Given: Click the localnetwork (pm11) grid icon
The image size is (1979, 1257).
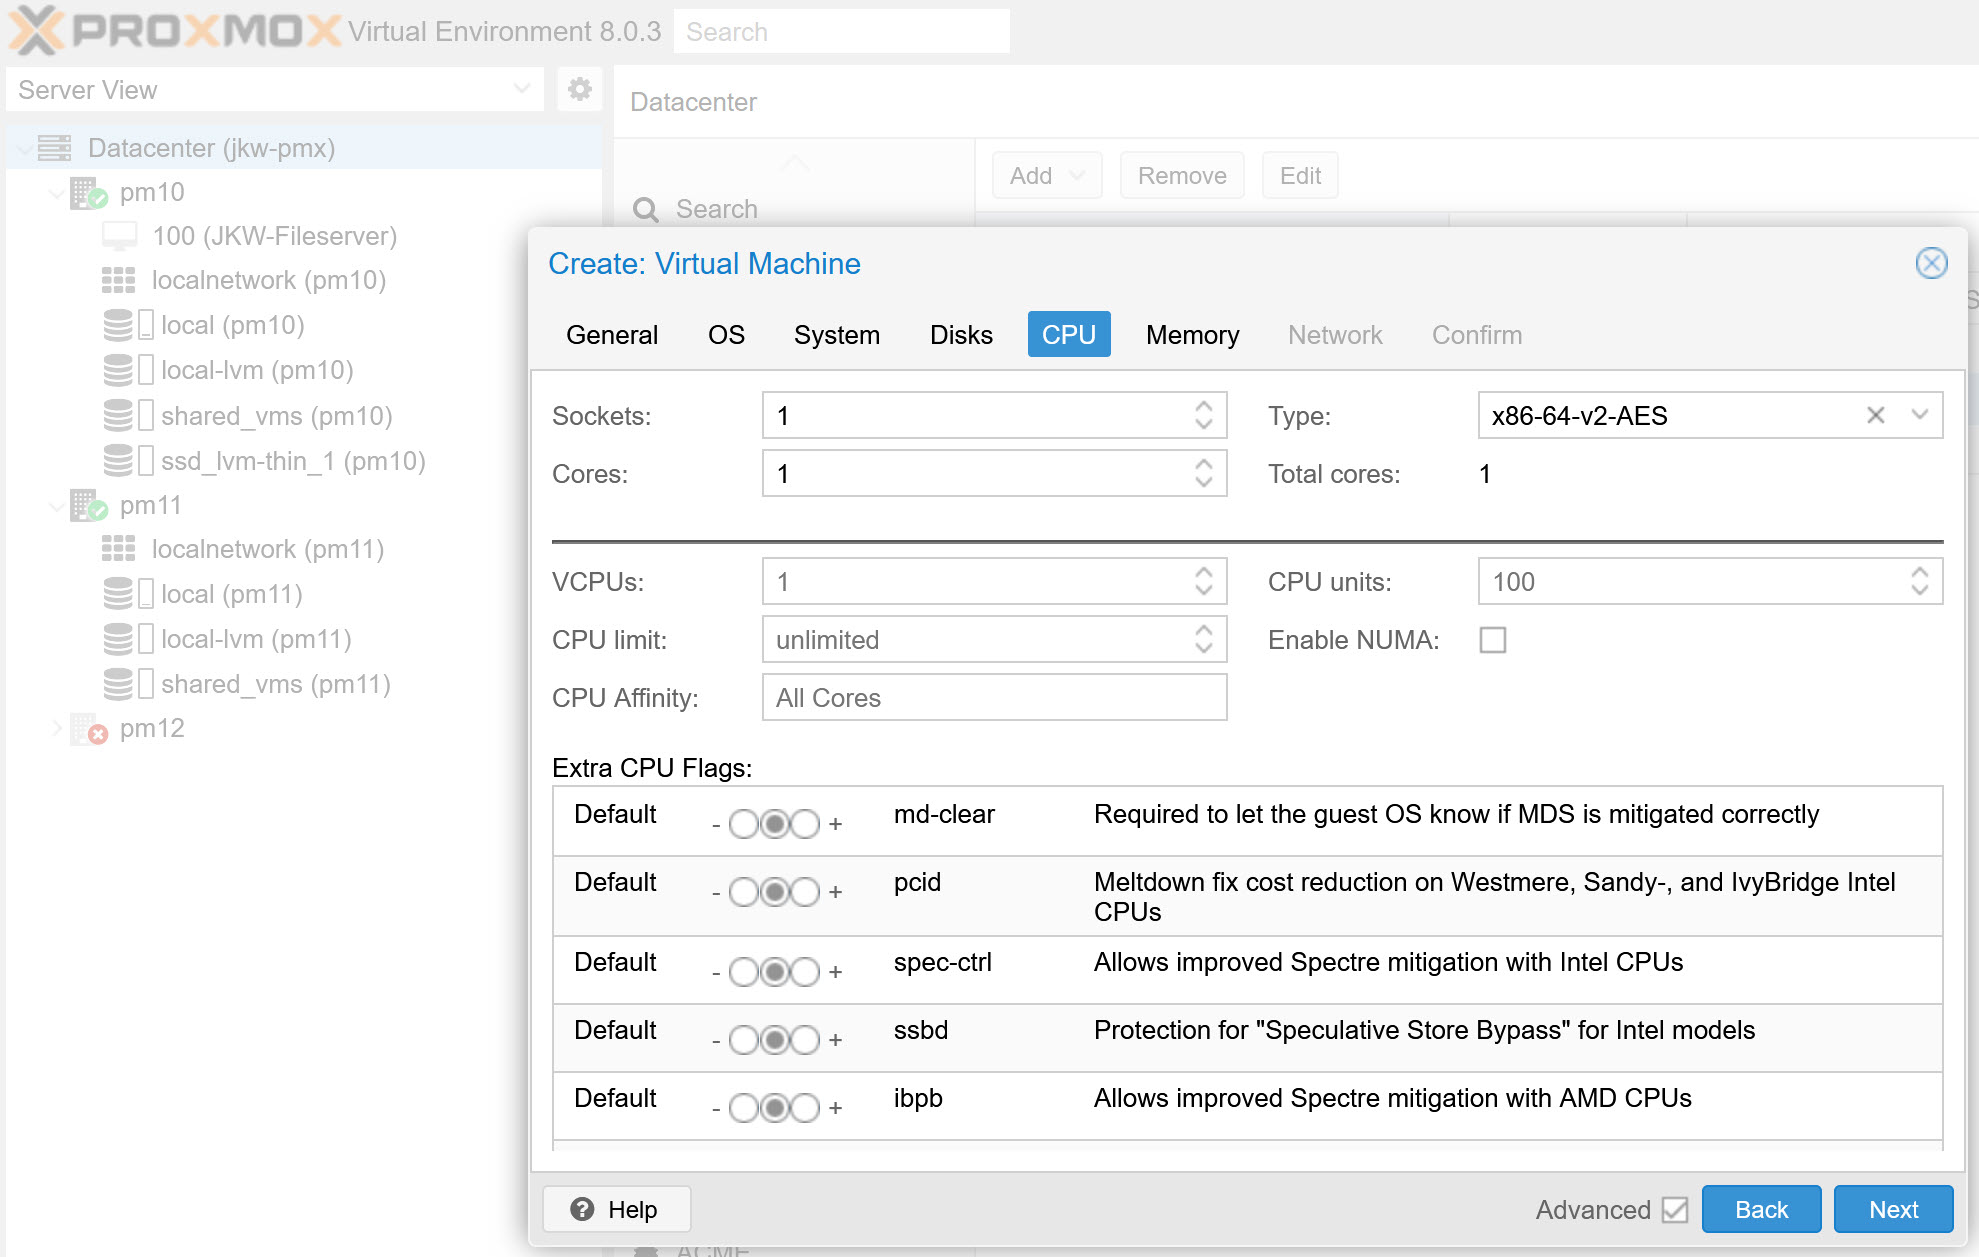Looking at the screenshot, I should pos(118,549).
